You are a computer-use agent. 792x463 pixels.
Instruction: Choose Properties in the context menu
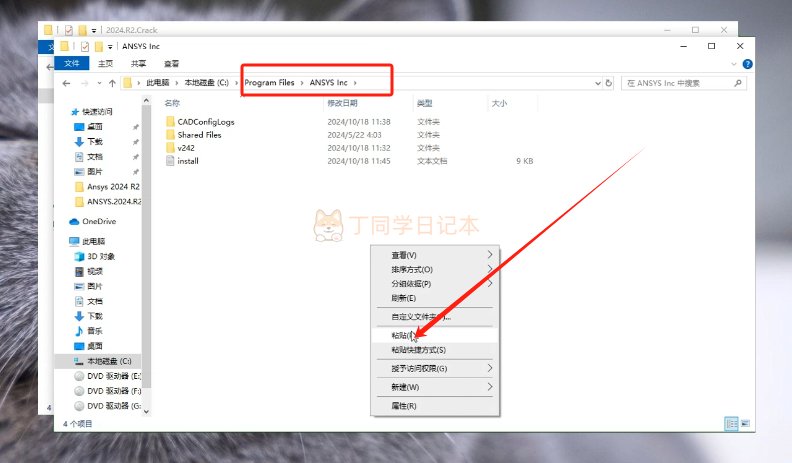point(435,405)
